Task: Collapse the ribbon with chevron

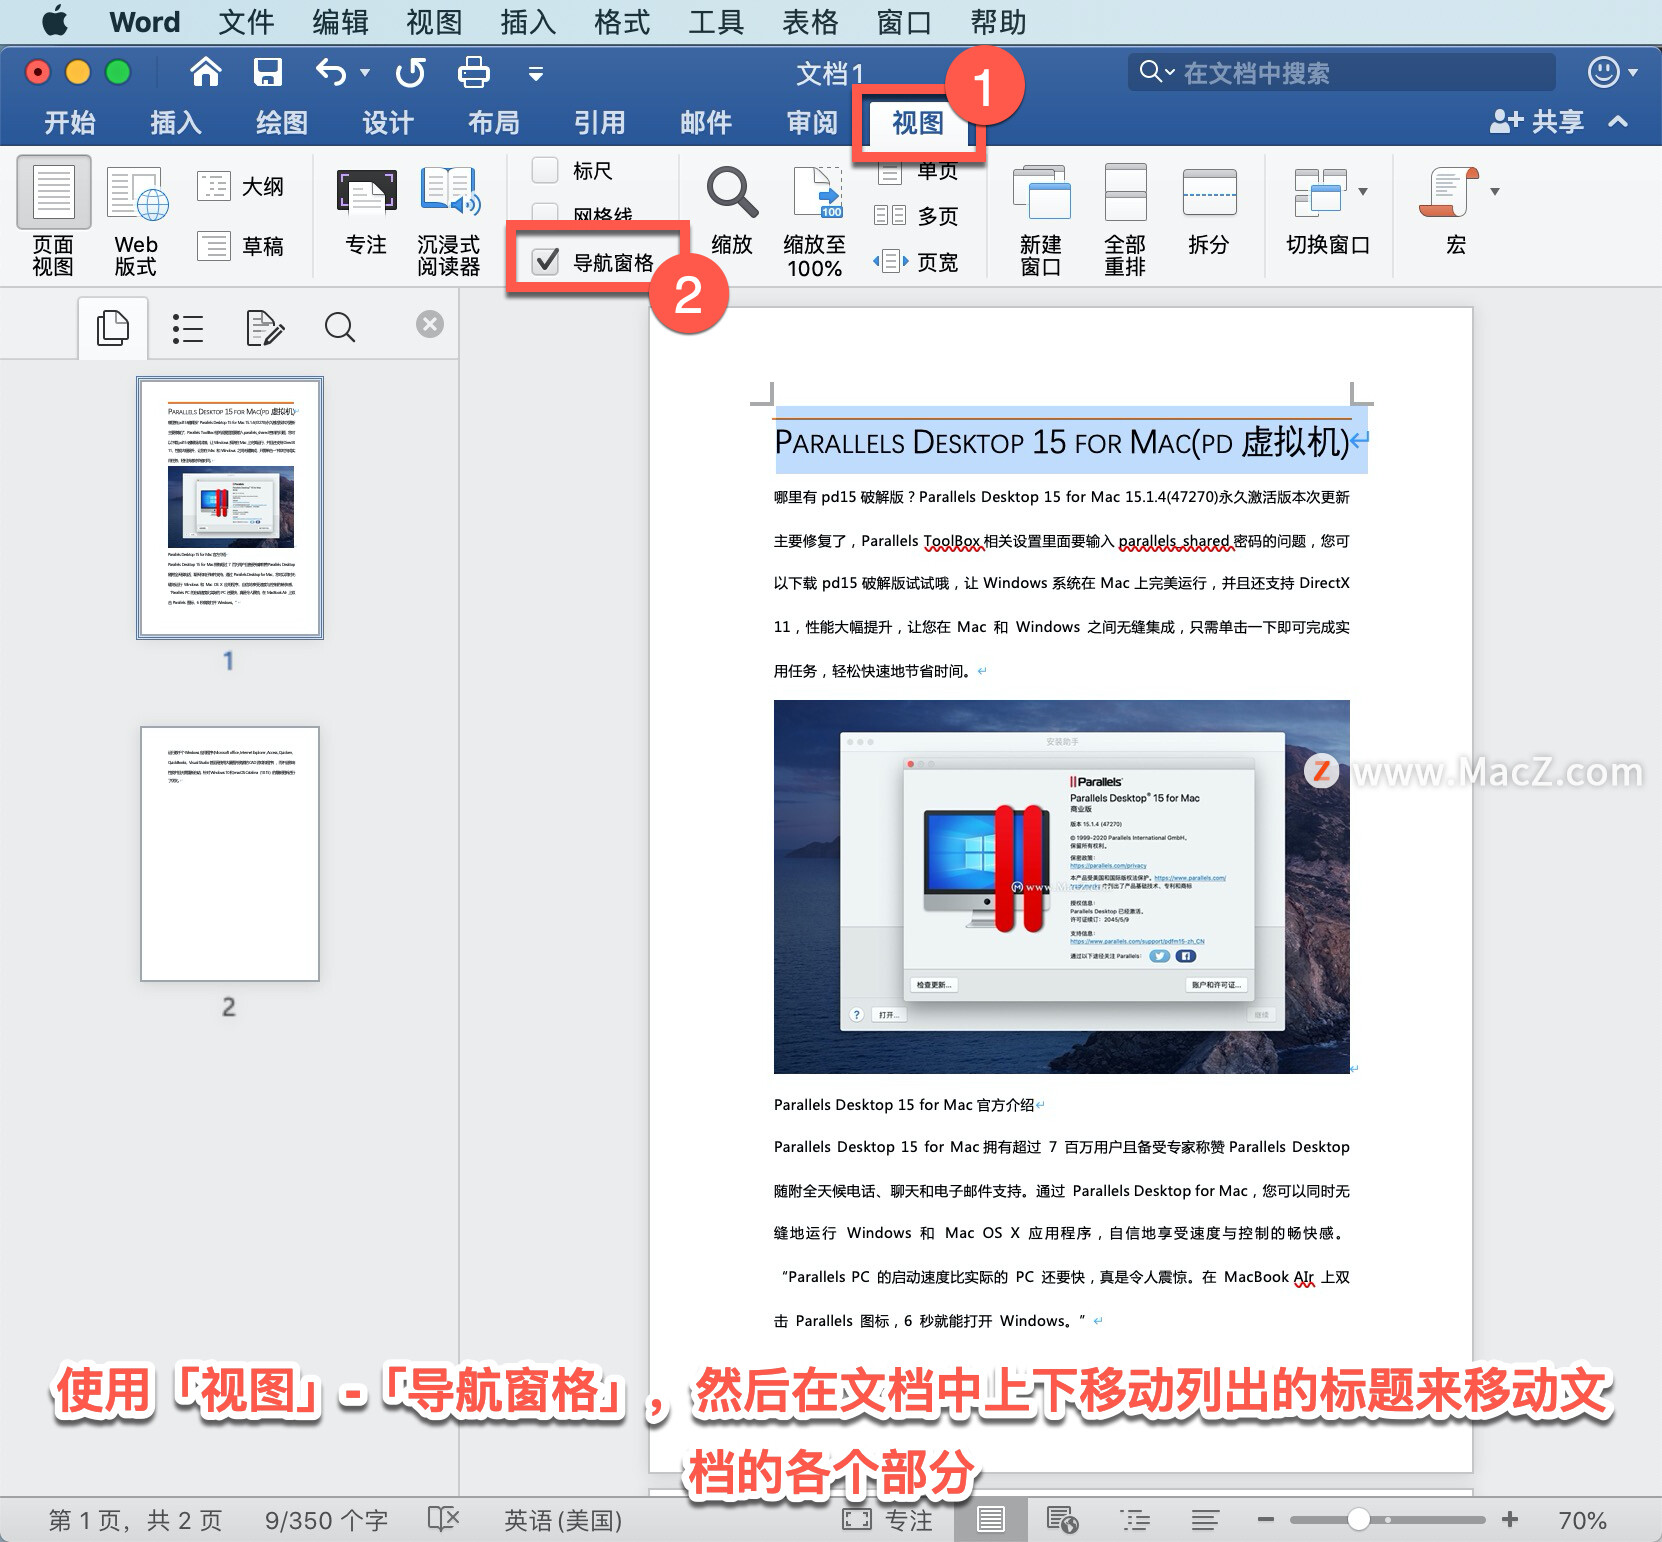Action: (1618, 122)
